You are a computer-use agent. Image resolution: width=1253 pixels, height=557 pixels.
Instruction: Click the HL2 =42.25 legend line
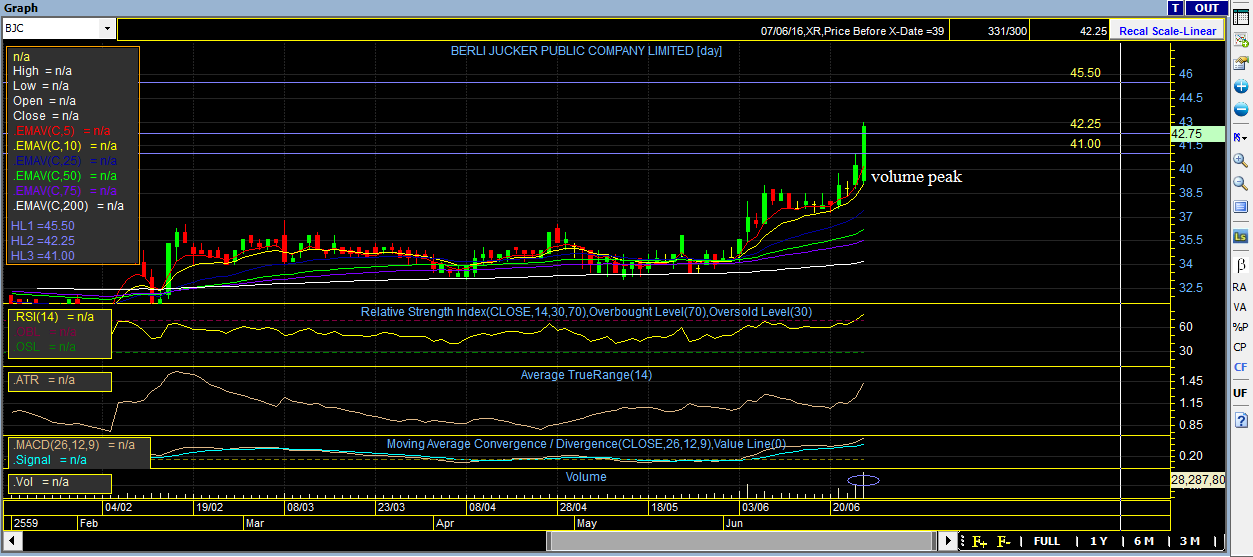43,241
